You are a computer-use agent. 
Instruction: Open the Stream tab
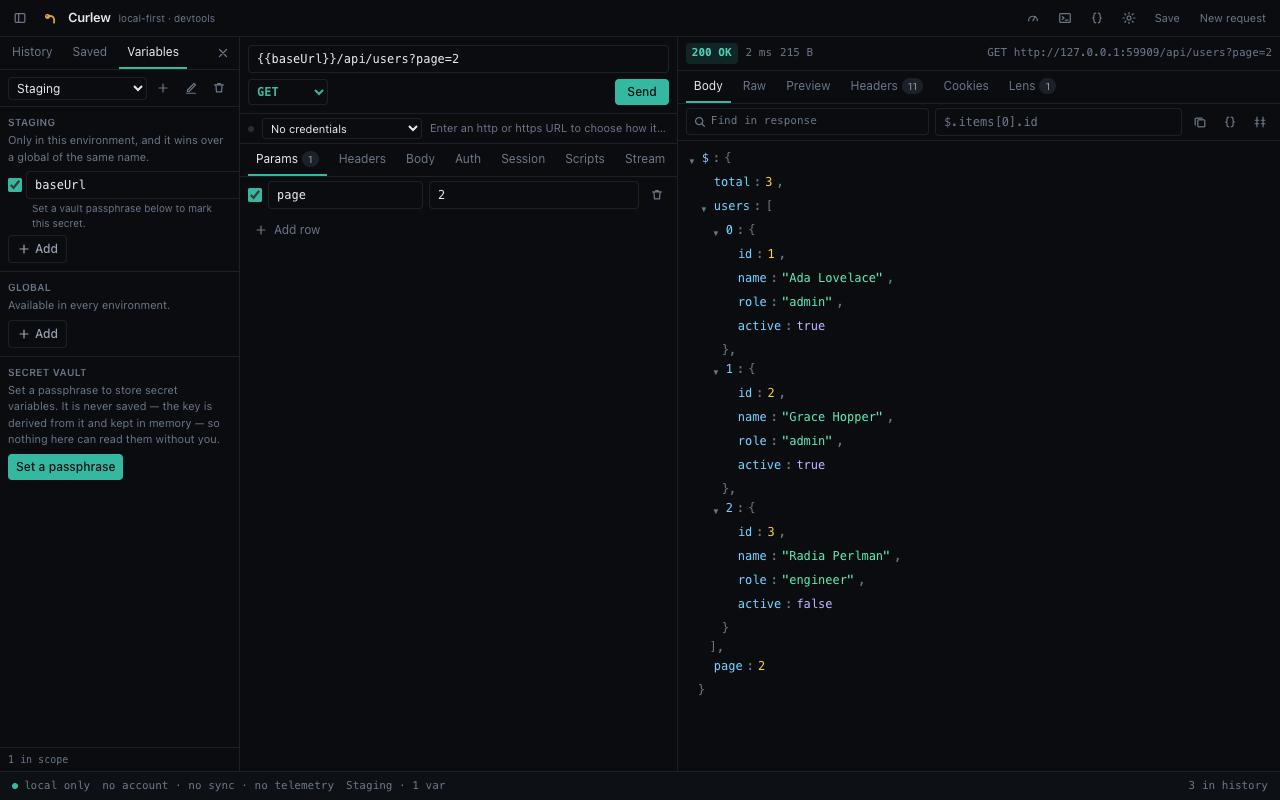[645, 159]
